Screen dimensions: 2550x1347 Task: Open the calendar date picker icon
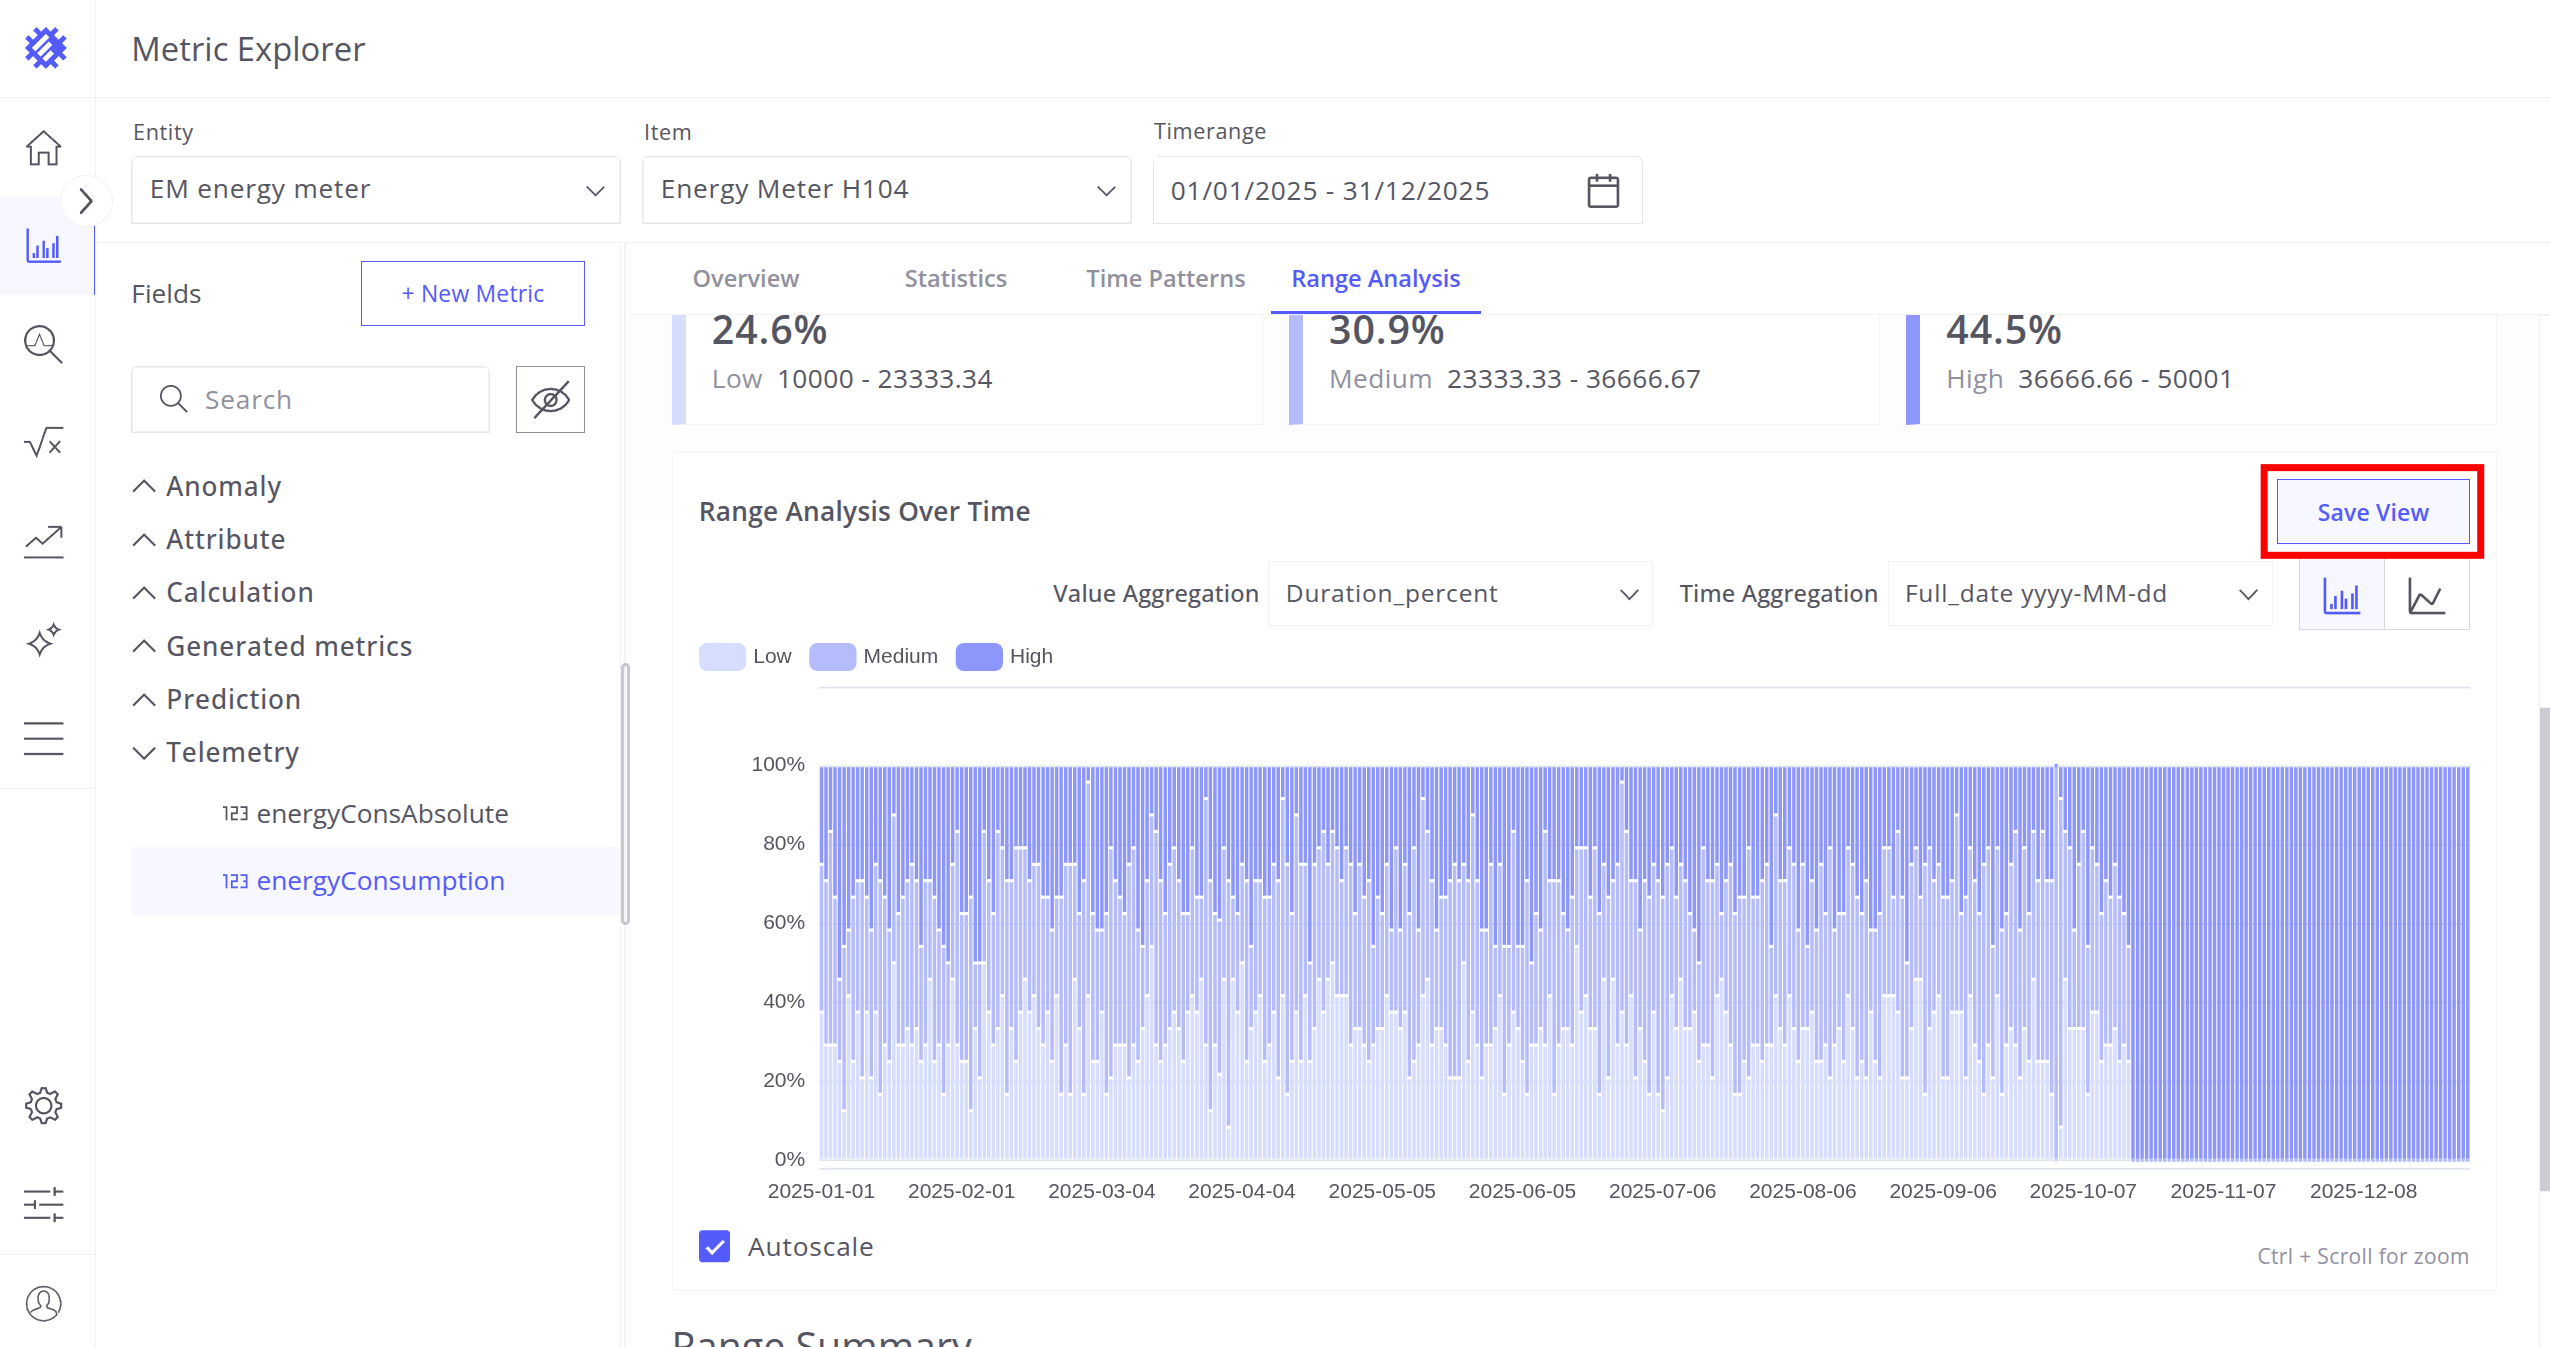point(1602,190)
